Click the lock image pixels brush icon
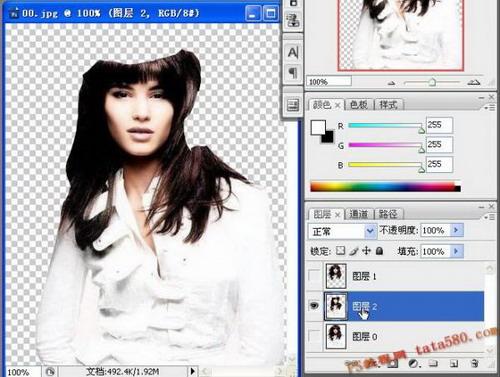 click(354, 251)
